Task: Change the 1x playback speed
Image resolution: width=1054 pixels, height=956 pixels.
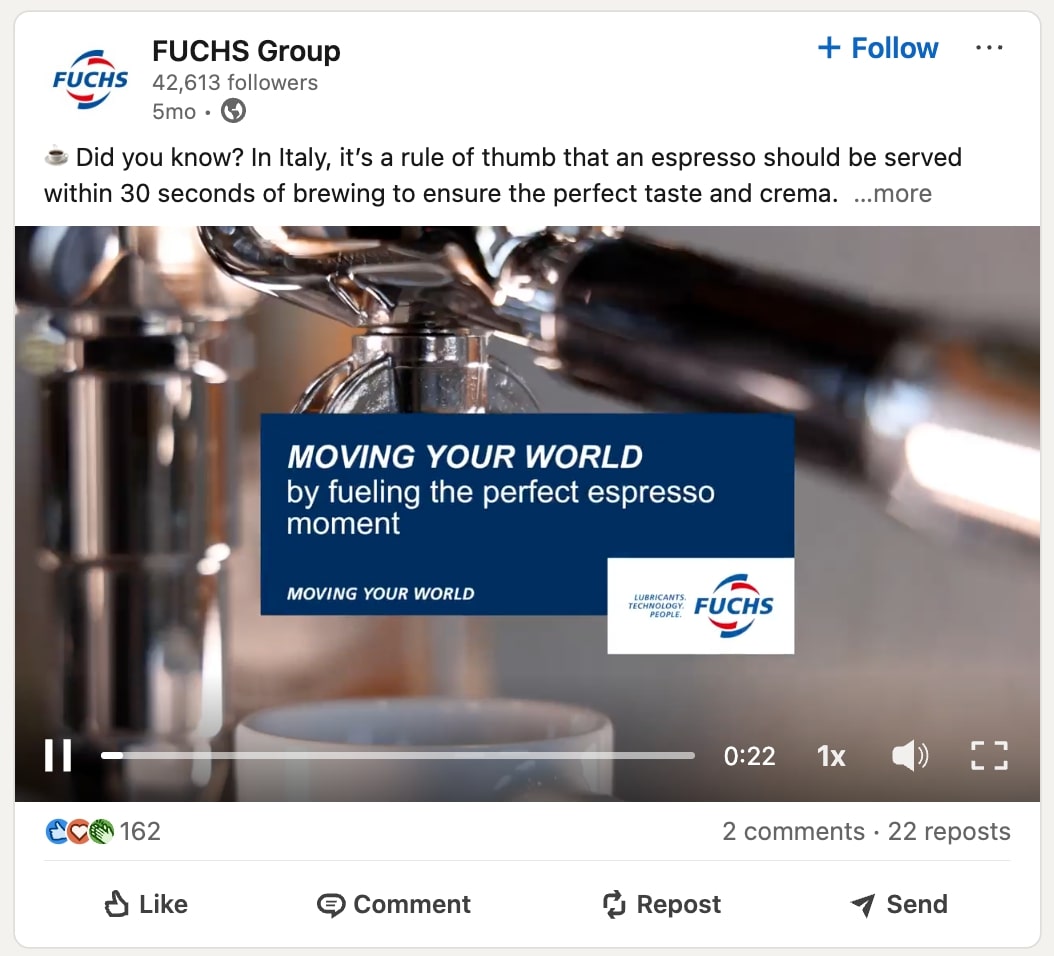Action: (831, 756)
